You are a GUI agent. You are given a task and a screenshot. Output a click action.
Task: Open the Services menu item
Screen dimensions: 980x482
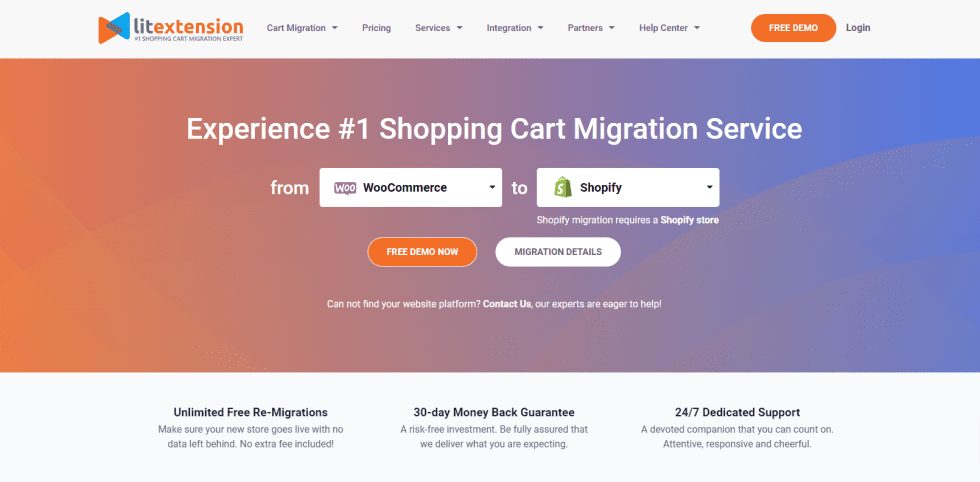[439, 28]
